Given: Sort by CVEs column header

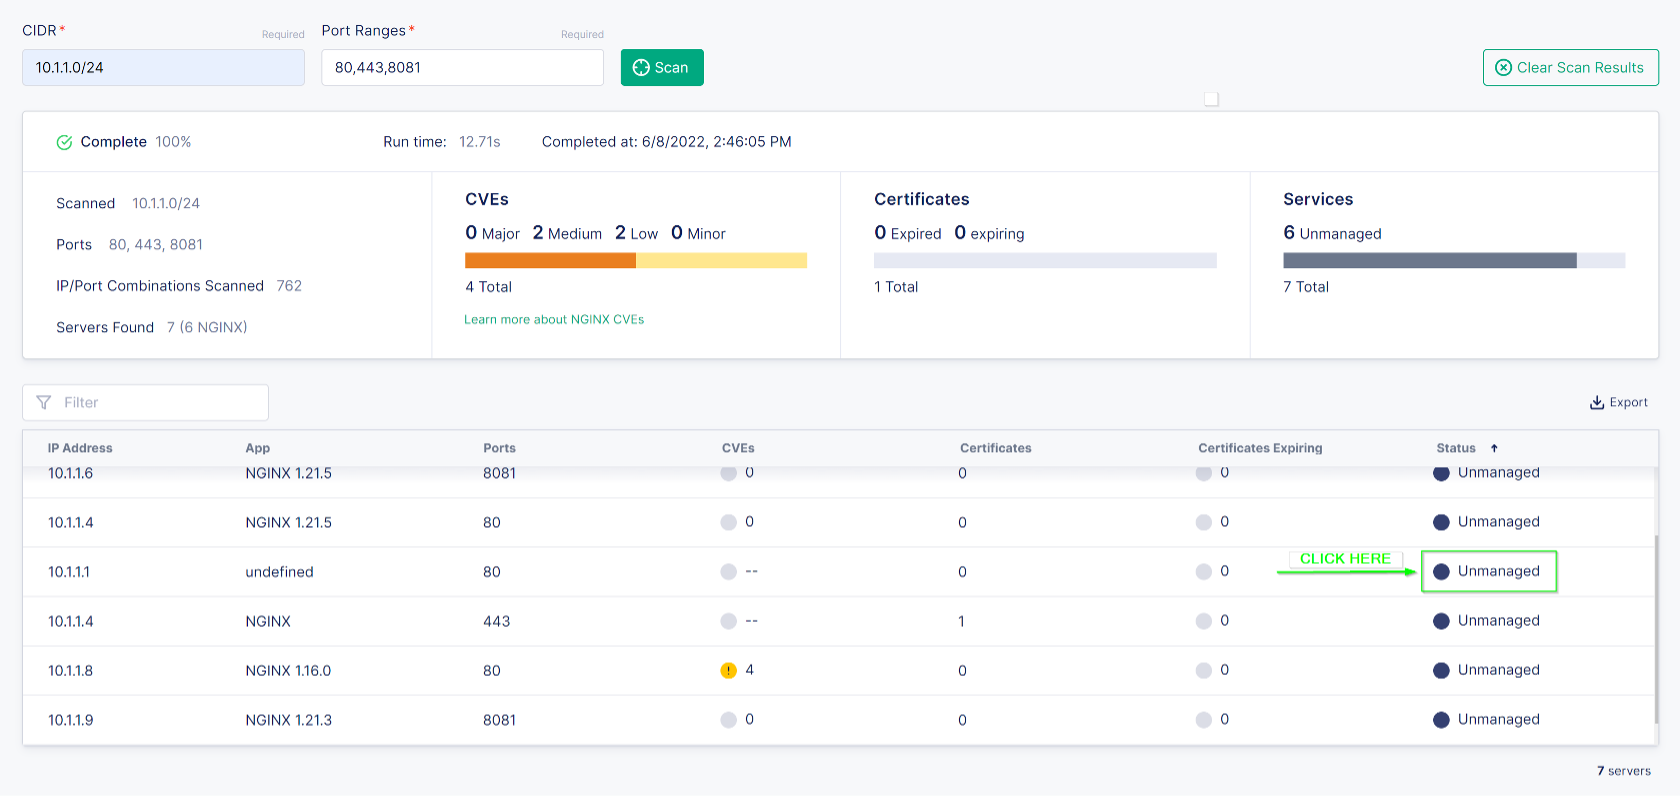Looking at the screenshot, I should (x=738, y=448).
